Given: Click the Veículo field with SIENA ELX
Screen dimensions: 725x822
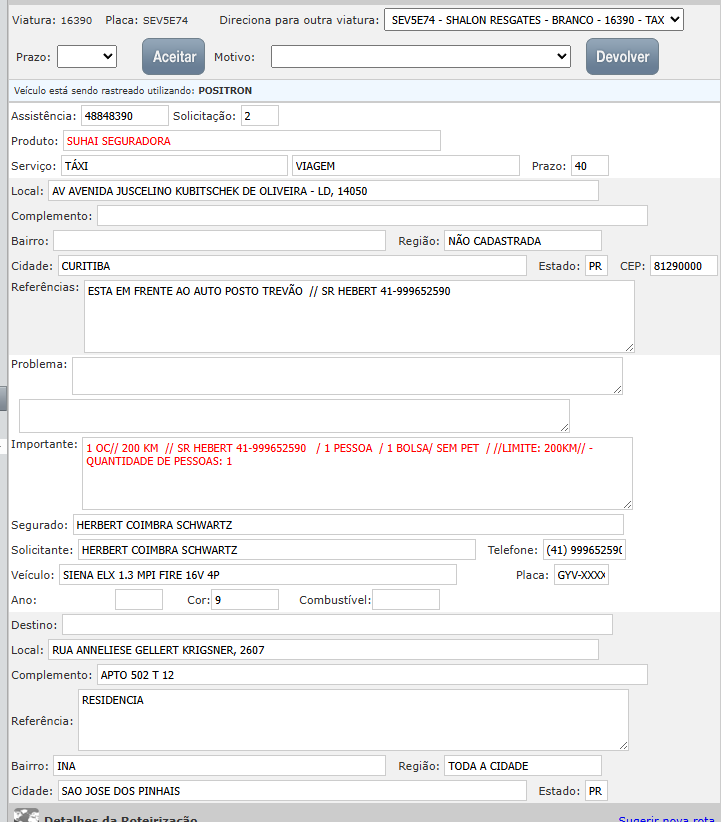Looking at the screenshot, I should point(257,575).
